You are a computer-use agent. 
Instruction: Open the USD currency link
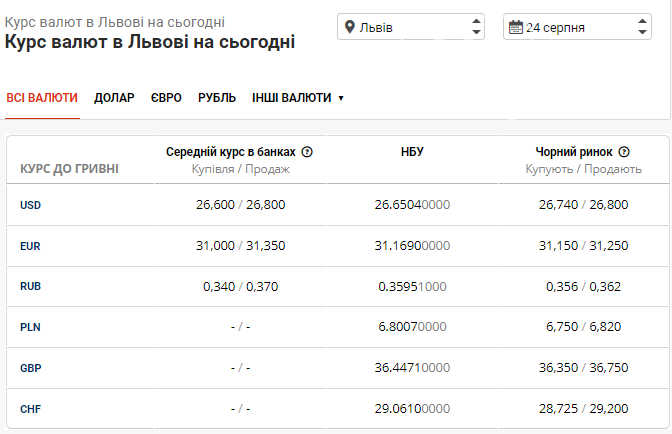pyautogui.click(x=30, y=205)
